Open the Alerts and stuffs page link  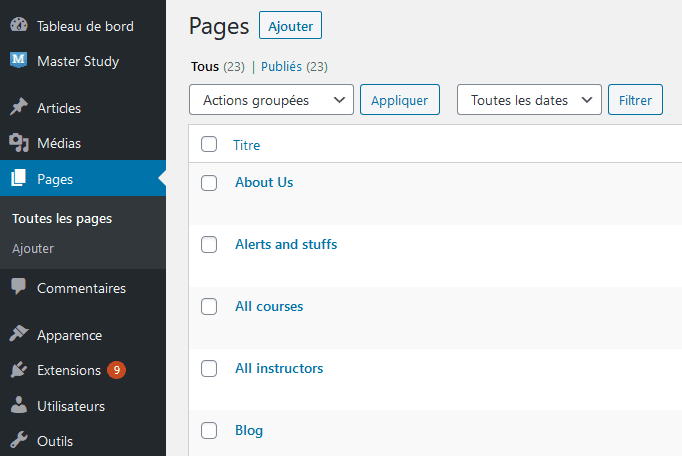[286, 245]
